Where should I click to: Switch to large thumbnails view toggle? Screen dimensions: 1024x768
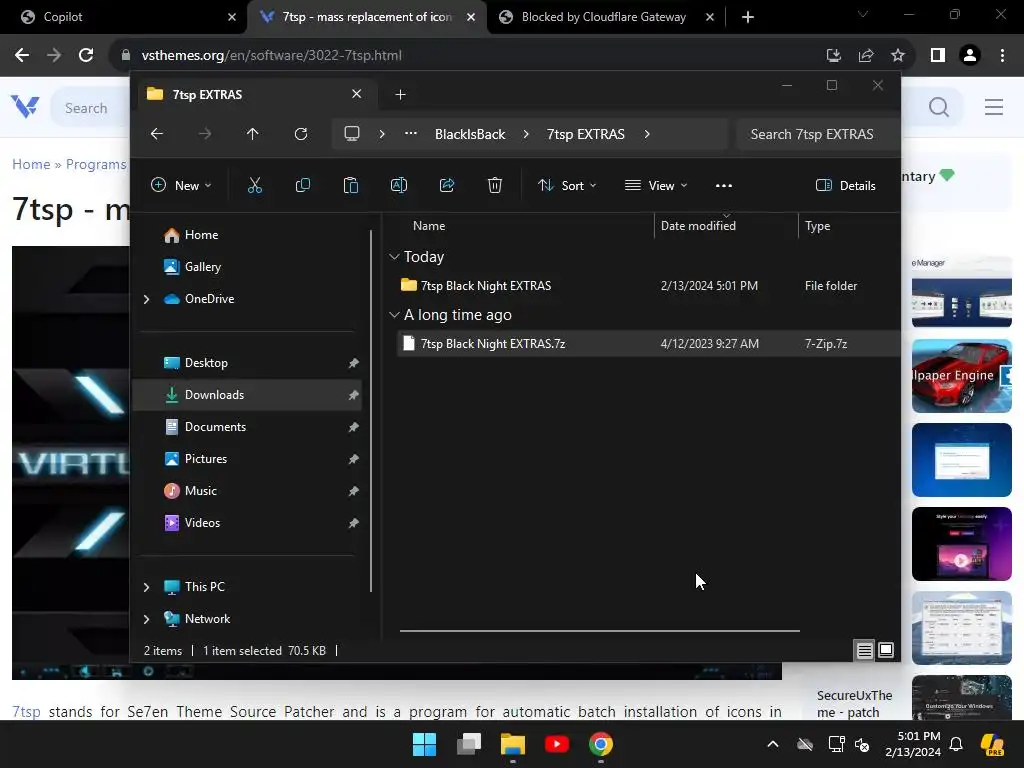[x=886, y=650]
